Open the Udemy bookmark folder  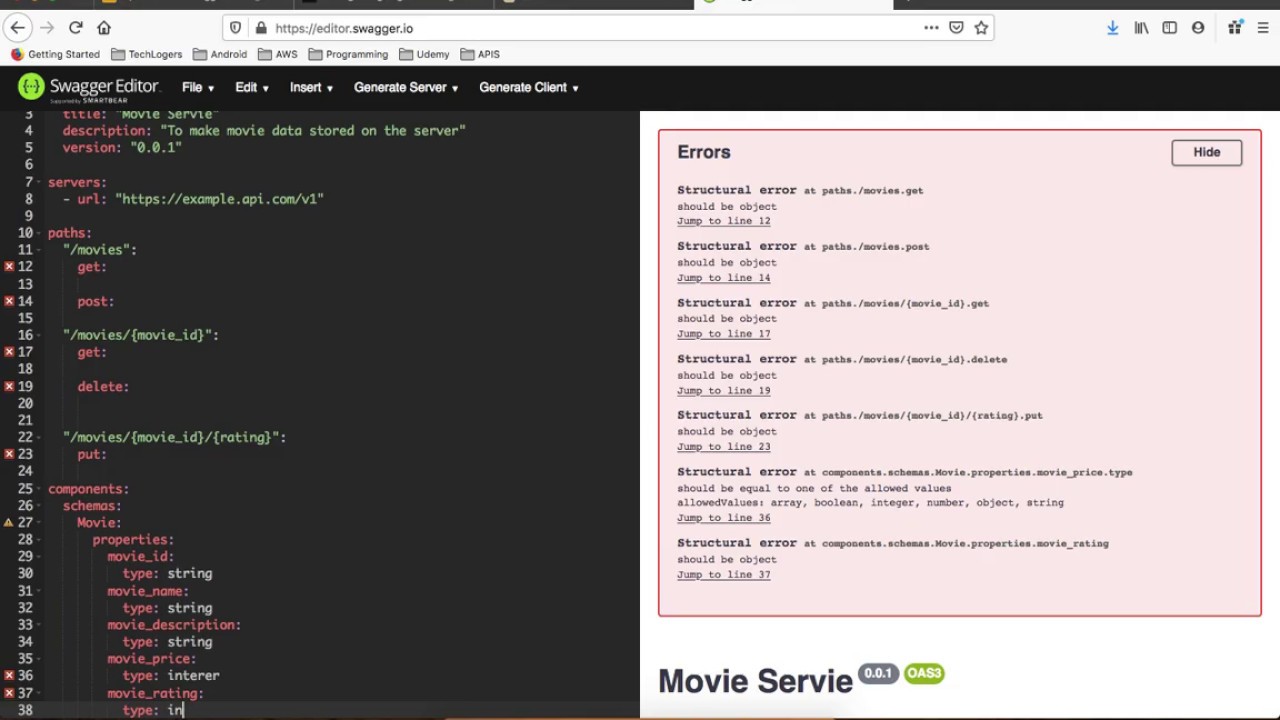pyautogui.click(x=424, y=54)
